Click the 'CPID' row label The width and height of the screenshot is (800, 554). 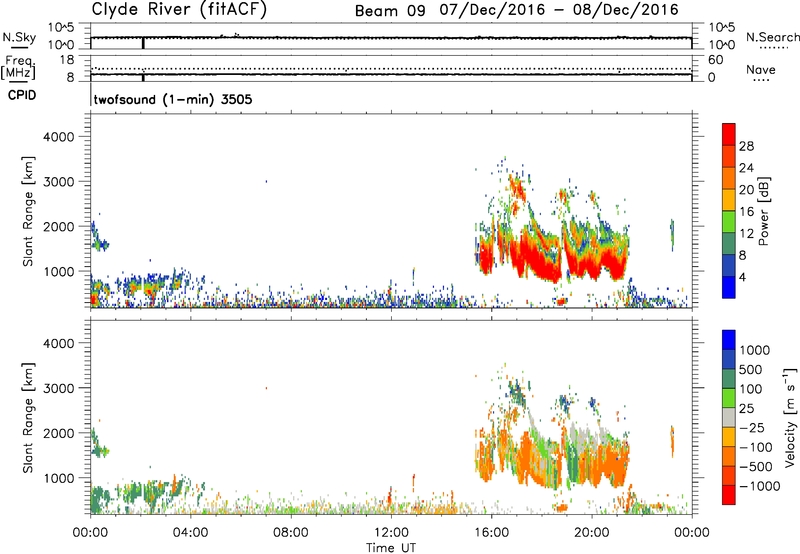pos(22,95)
